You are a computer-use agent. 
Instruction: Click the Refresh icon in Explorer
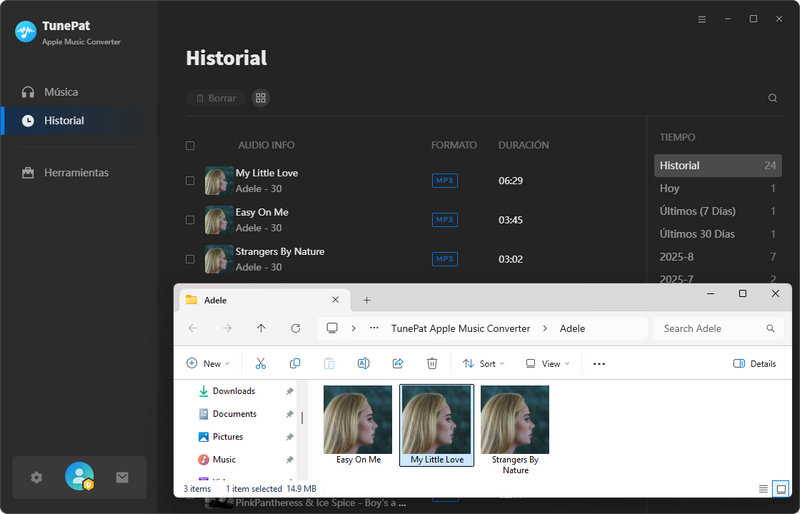pos(295,328)
